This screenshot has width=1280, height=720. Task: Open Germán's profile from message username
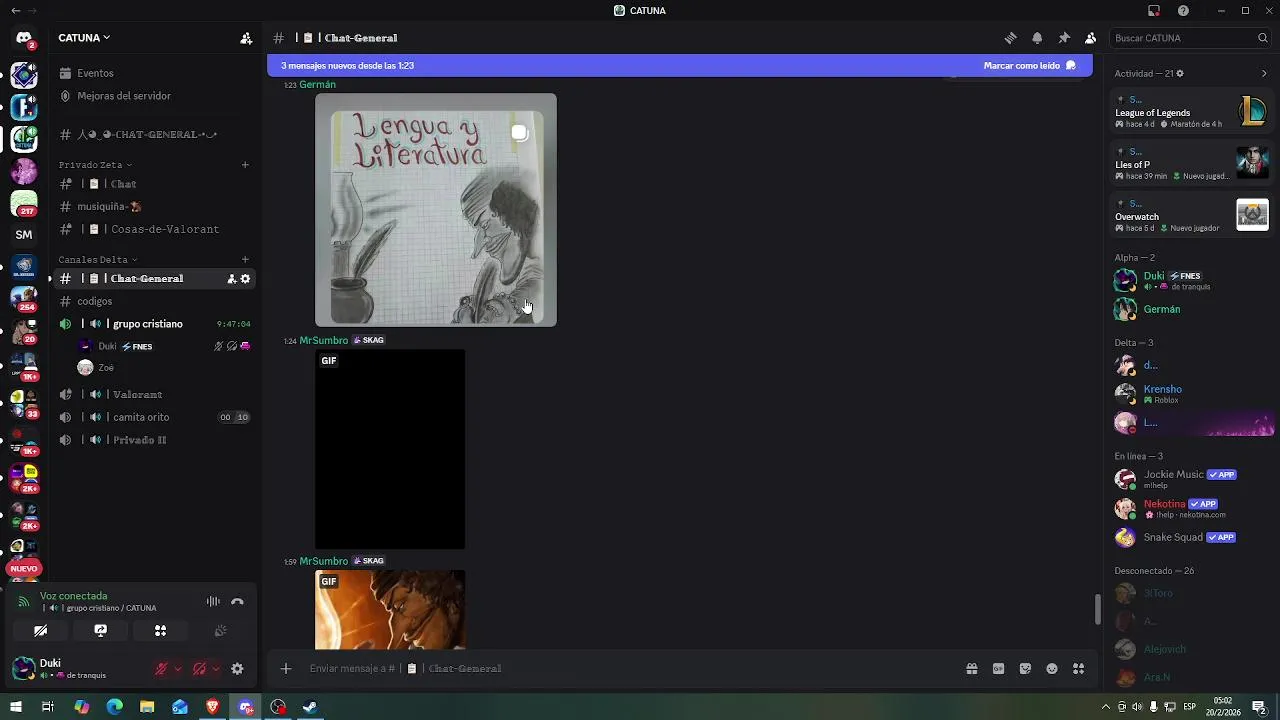(317, 85)
